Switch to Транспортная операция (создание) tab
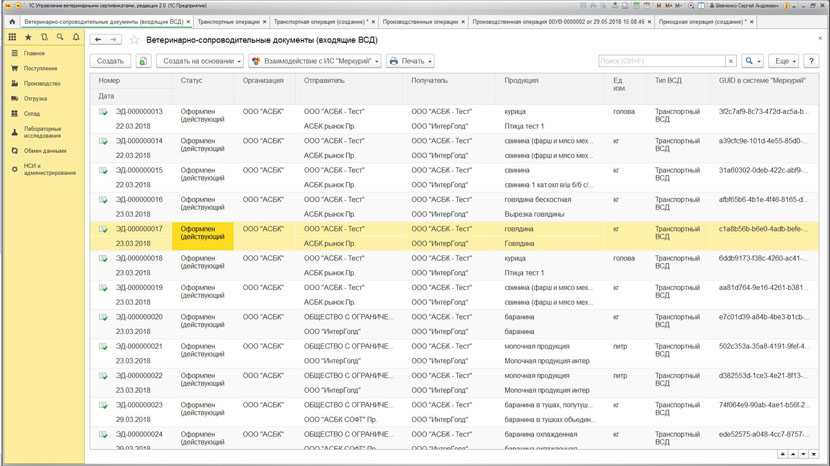Viewport: 830px width, 466px height. point(320,22)
